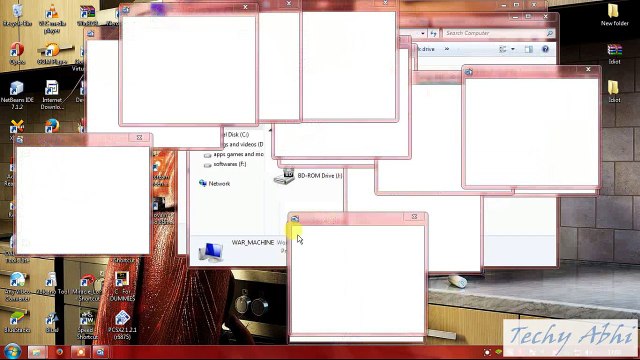Open the Windows Start menu
This screenshot has width=640, height=360.
click(12, 352)
